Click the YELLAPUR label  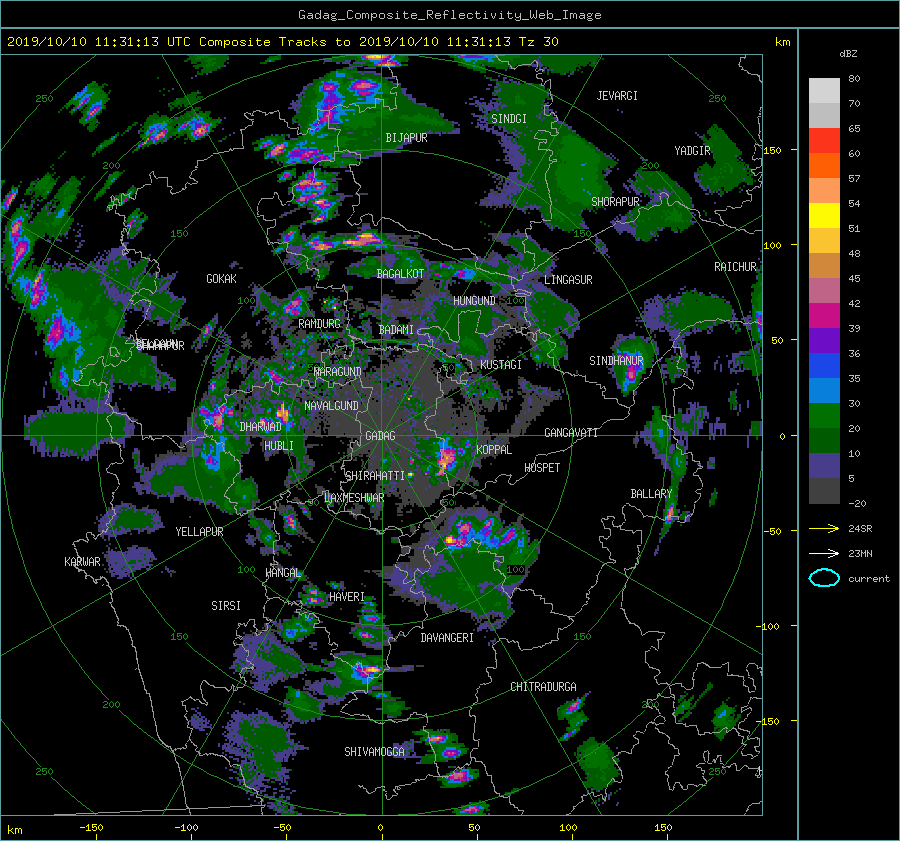tap(199, 532)
